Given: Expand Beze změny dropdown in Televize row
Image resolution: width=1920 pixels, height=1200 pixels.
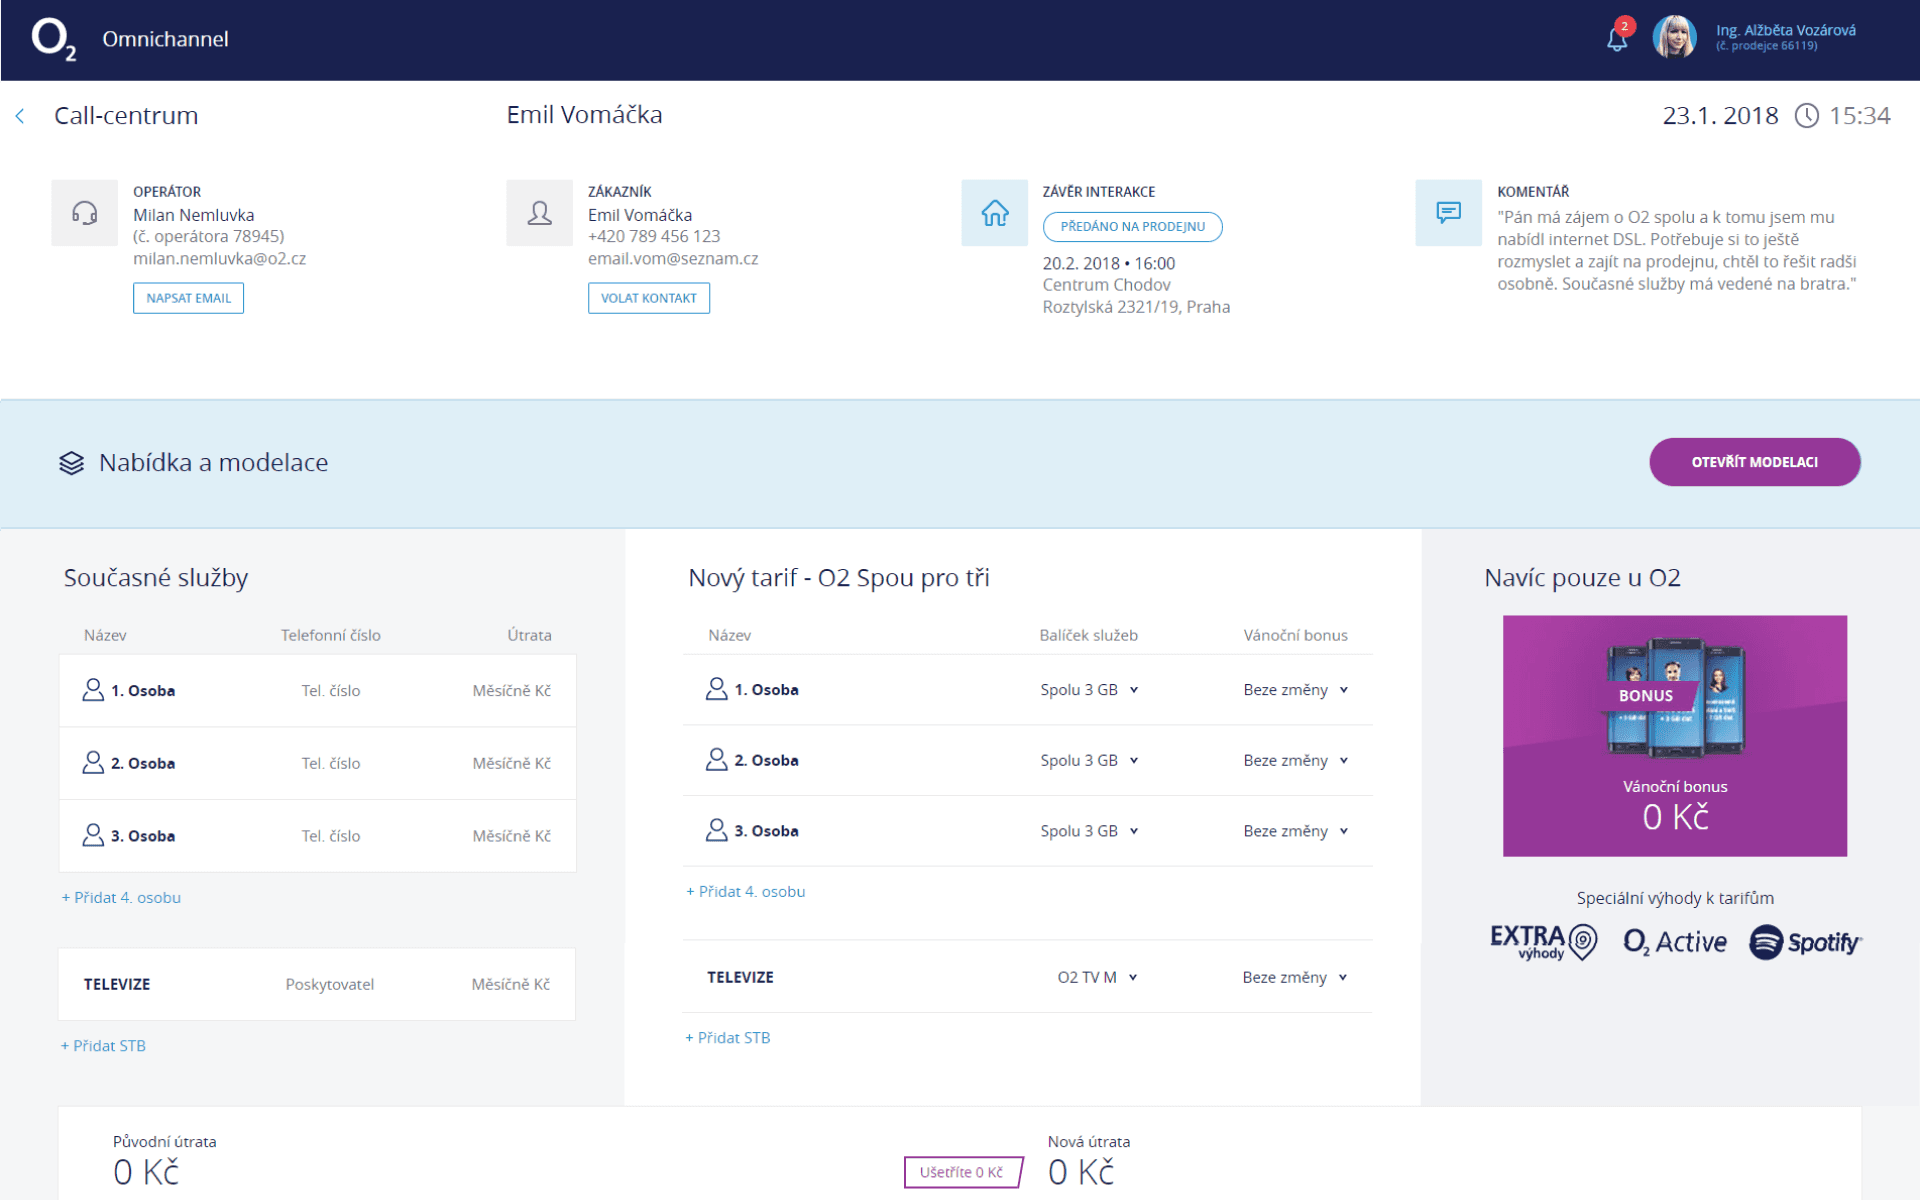Looking at the screenshot, I should [x=1294, y=977].
